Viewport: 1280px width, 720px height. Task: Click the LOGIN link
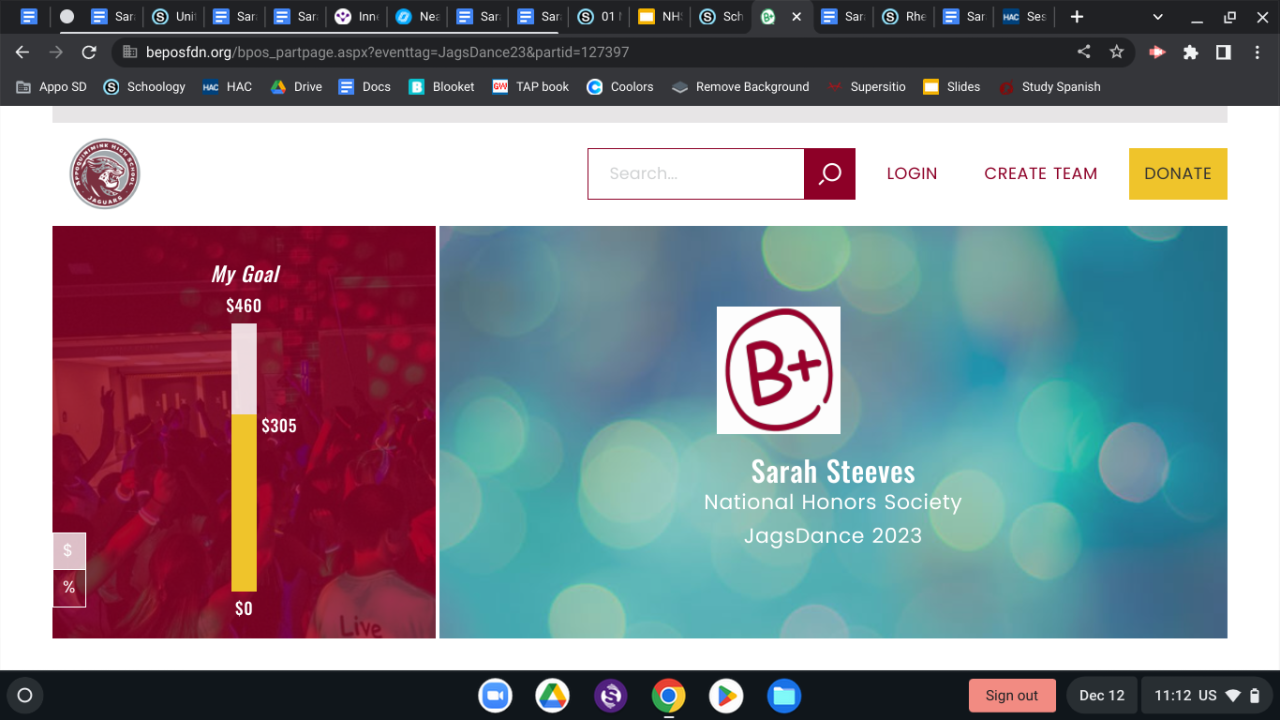click(x=912, y=174)
